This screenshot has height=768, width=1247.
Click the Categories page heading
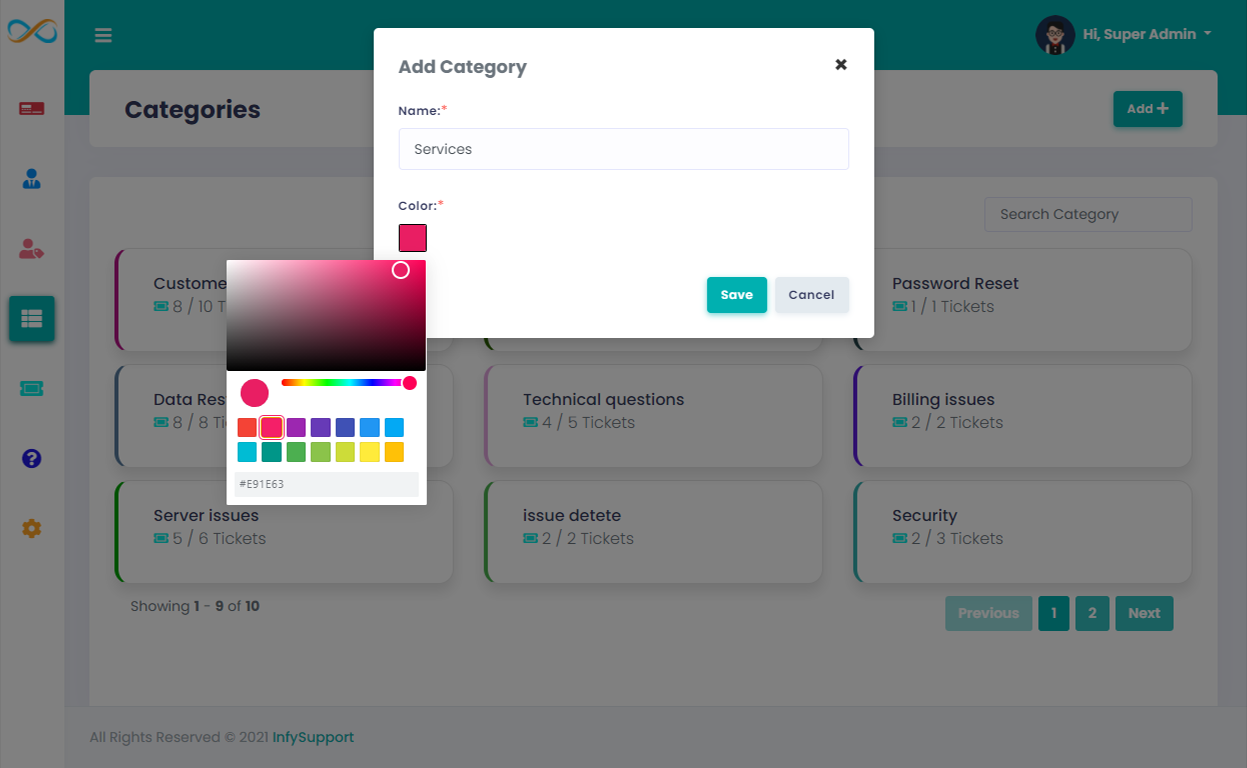pos(192,110)
